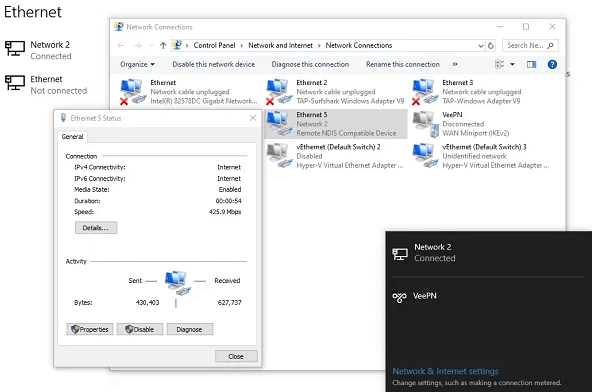Open Network & Internet settings link
The height and width of the screenshot is (392, 593).
445,371
